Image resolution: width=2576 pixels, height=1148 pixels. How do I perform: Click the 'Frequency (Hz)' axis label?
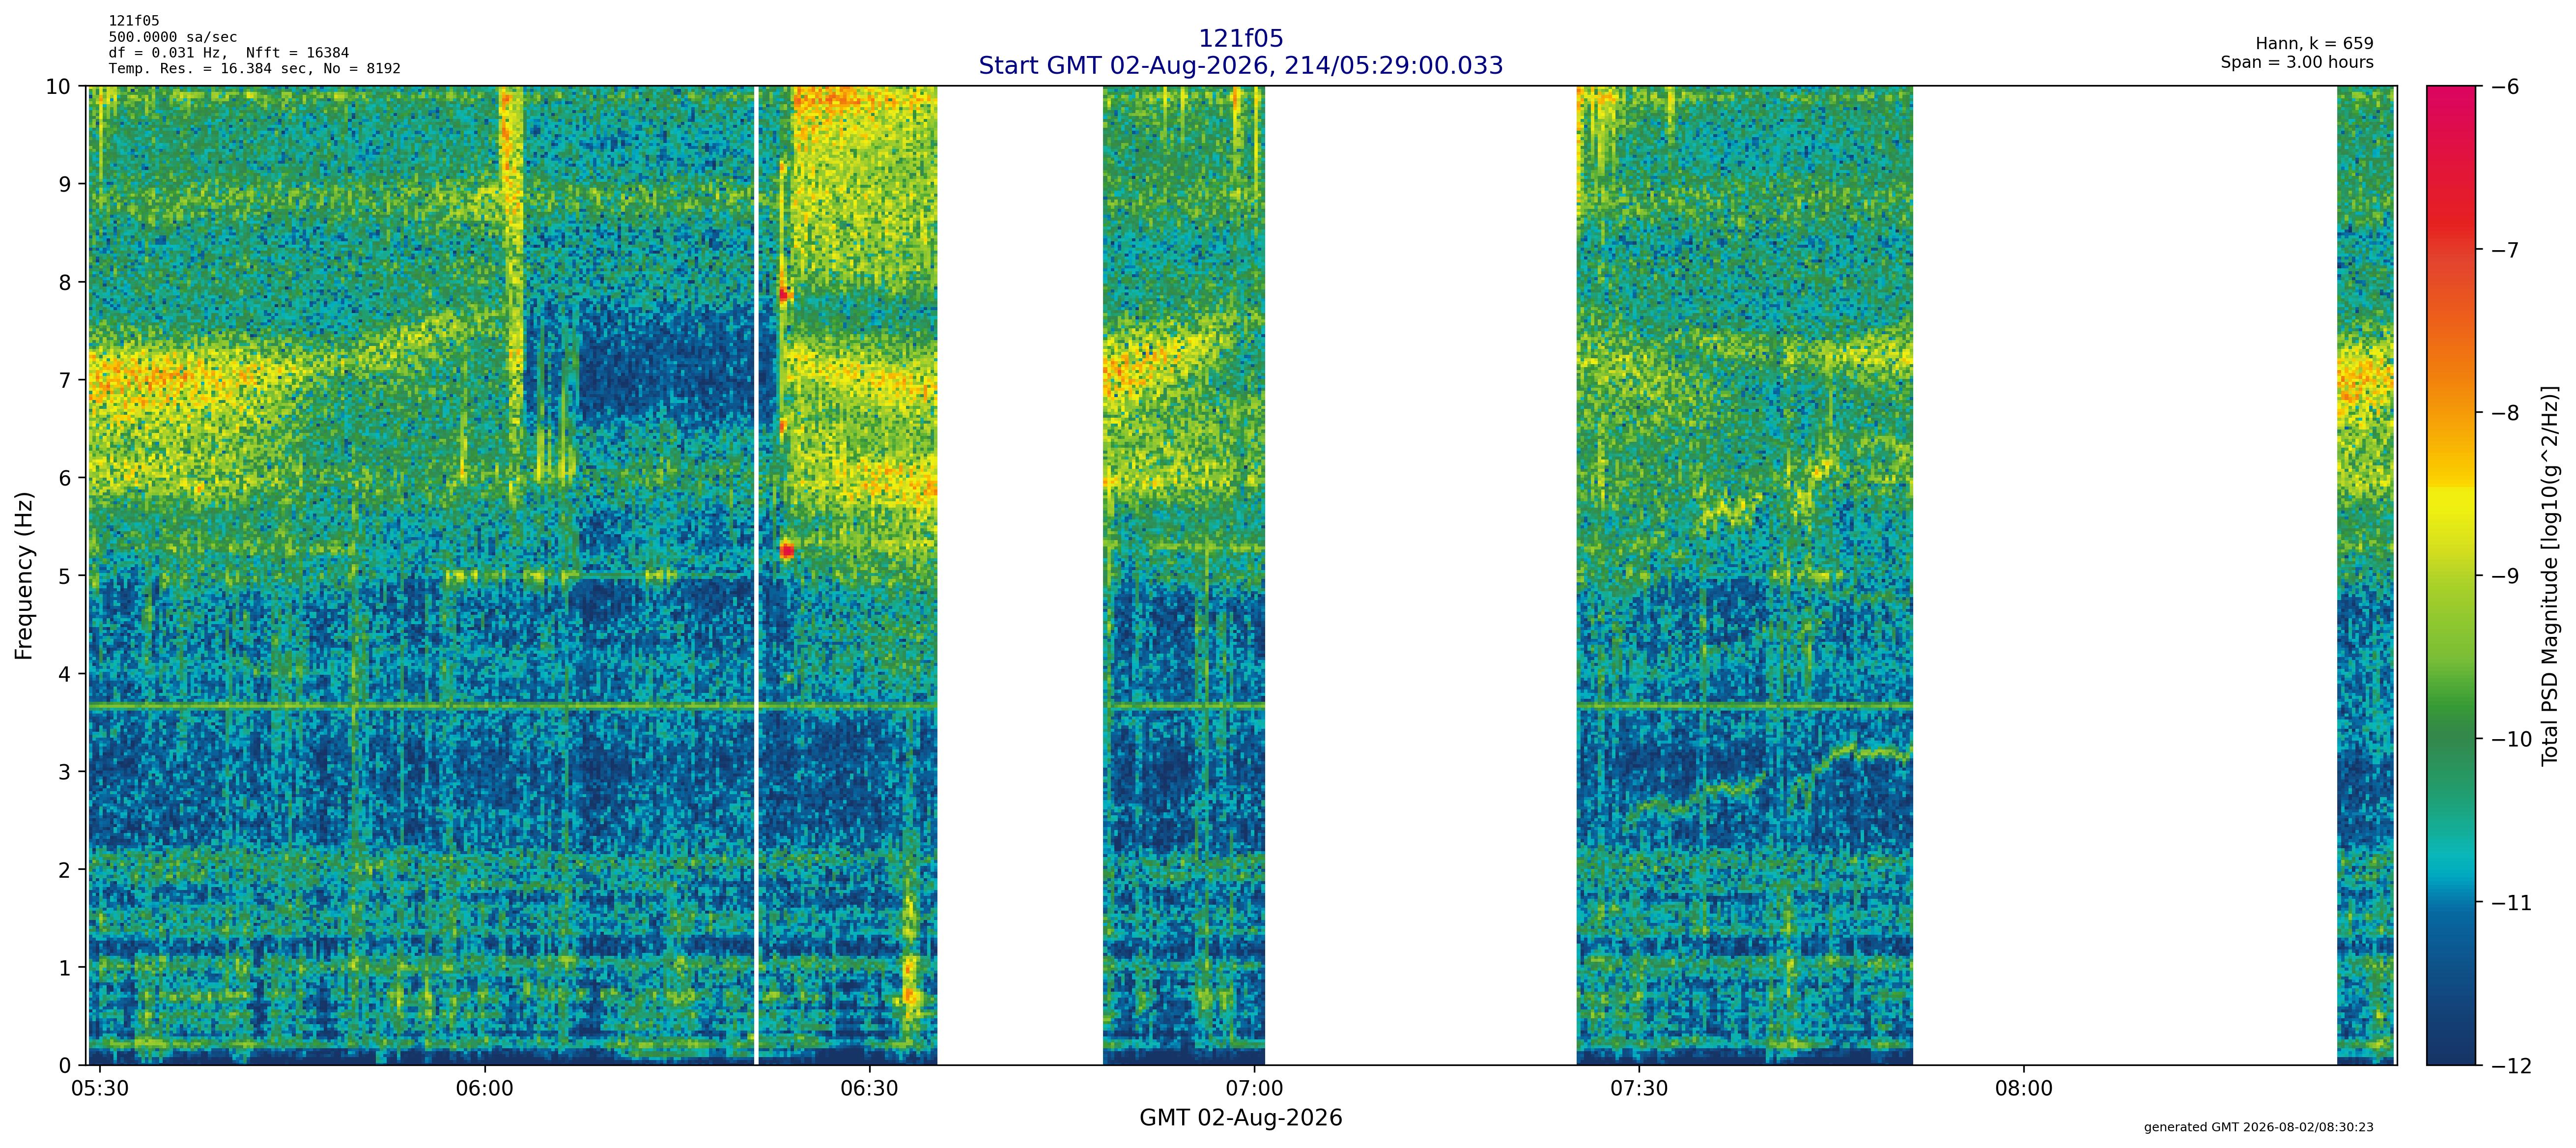point(24,575)
